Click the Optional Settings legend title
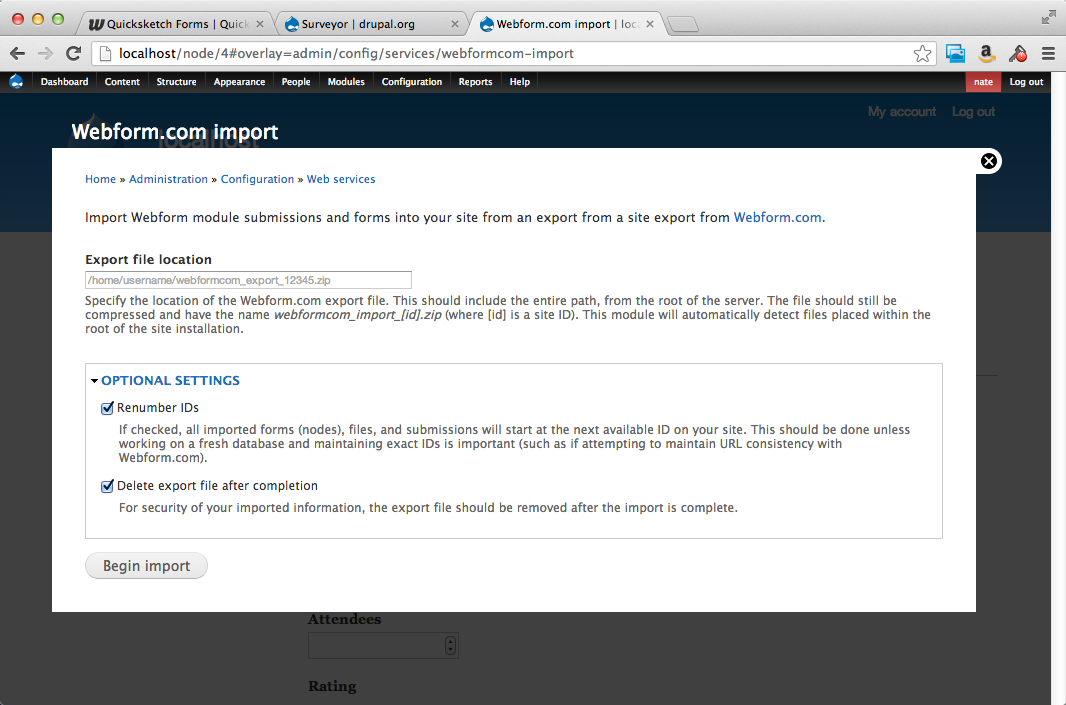Screen dimensions: 1066x705 click(171, 381)
